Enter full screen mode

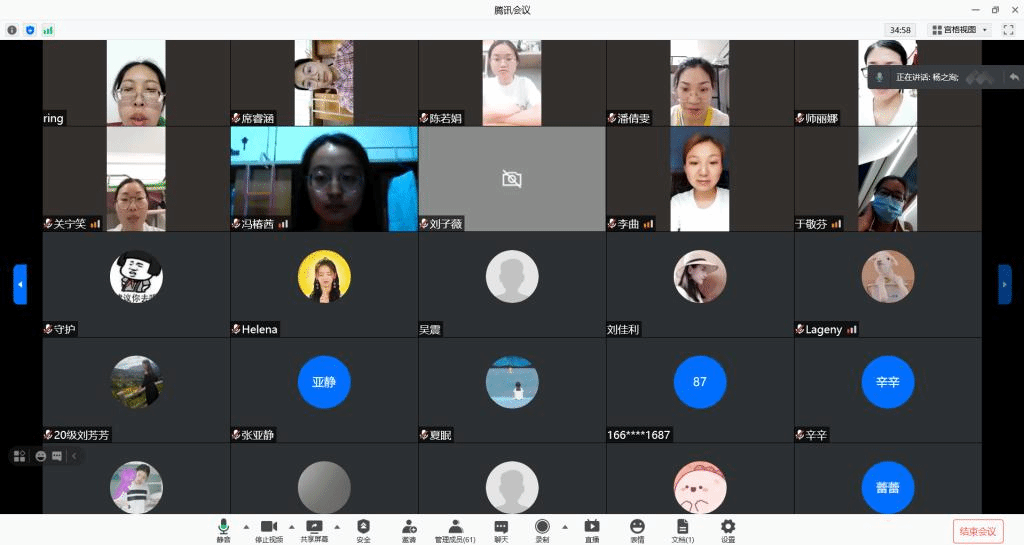click(x=1008, y=30)
